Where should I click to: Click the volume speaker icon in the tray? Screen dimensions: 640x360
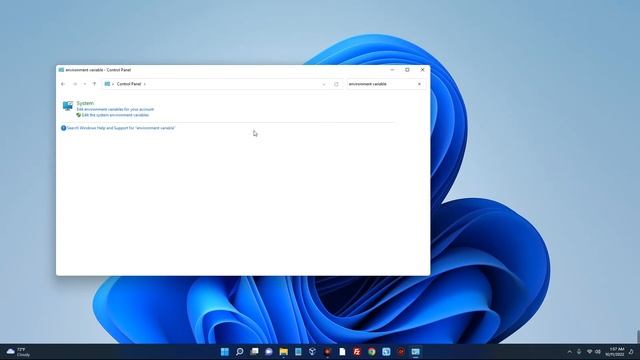click(x=598, y=352)
